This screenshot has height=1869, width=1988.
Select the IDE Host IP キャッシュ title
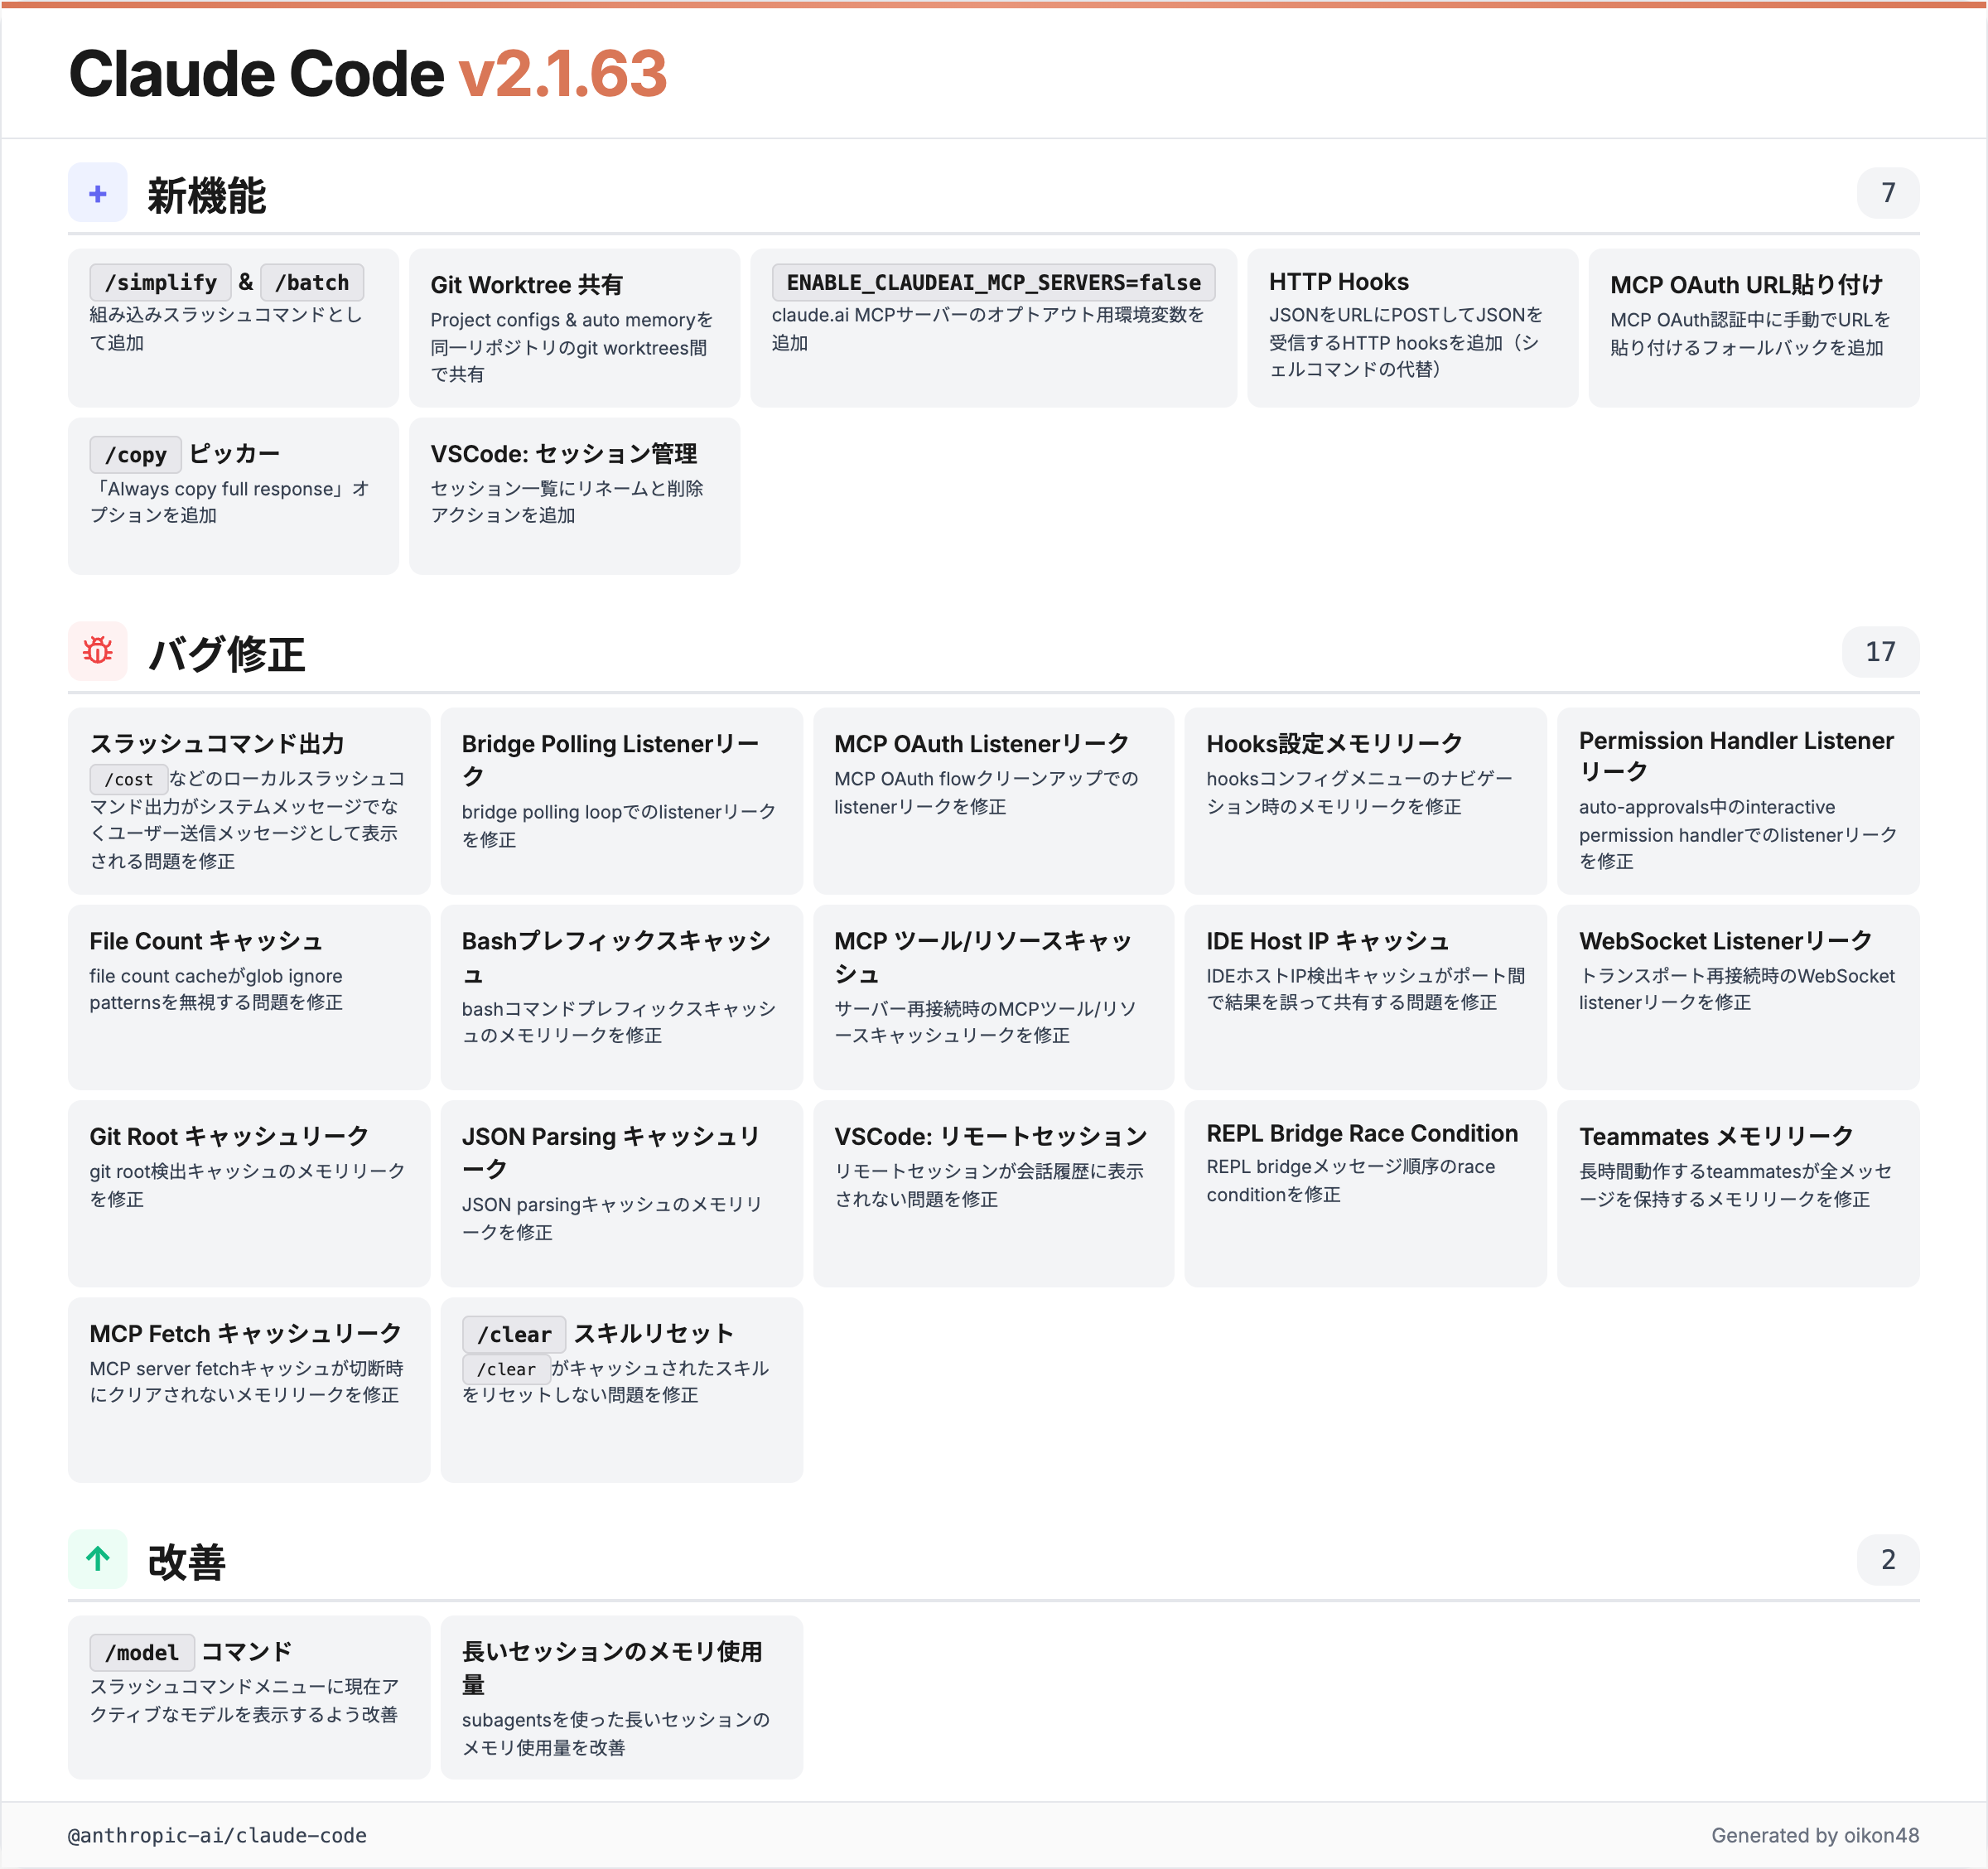tap(1327, 941)
